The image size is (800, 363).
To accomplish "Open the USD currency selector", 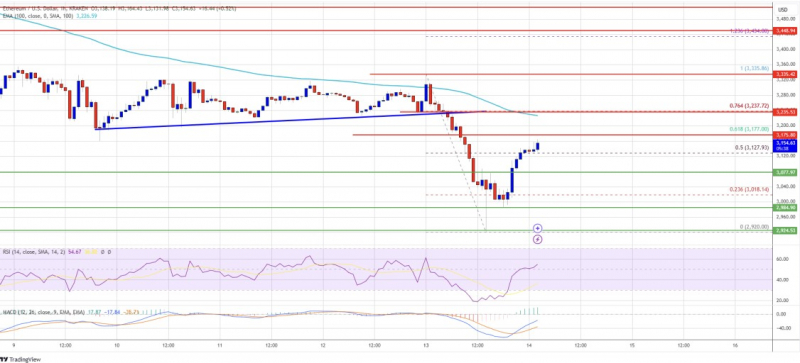I will point(782,10).
